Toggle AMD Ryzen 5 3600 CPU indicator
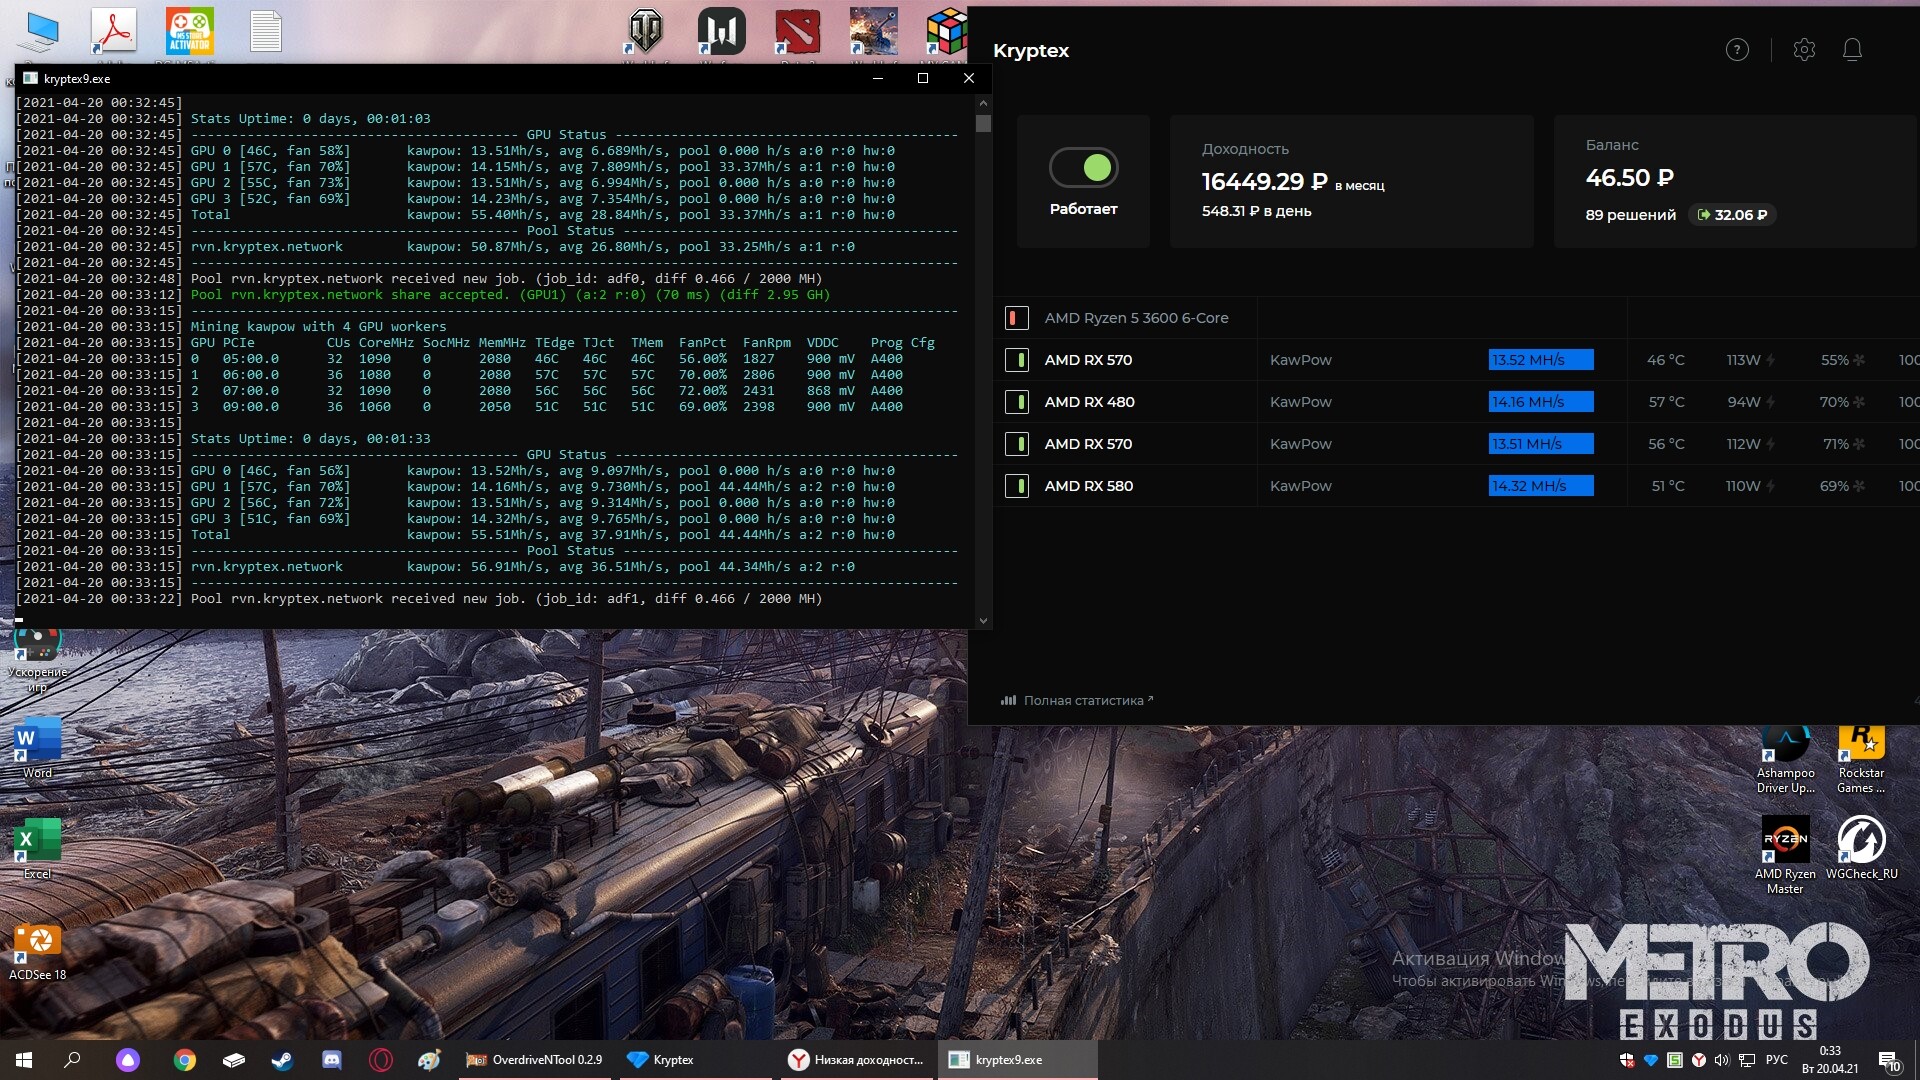The image size is (1920, 1080). pyautogui.click(x=1017, y=318)
